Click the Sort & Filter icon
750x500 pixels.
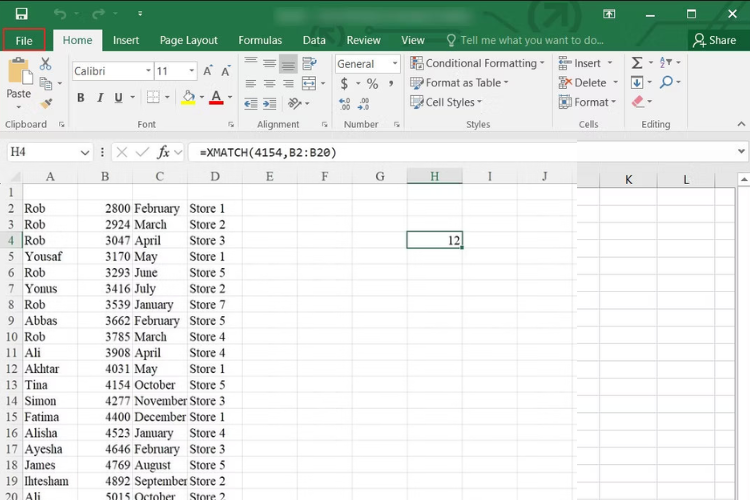click(666, 63)
